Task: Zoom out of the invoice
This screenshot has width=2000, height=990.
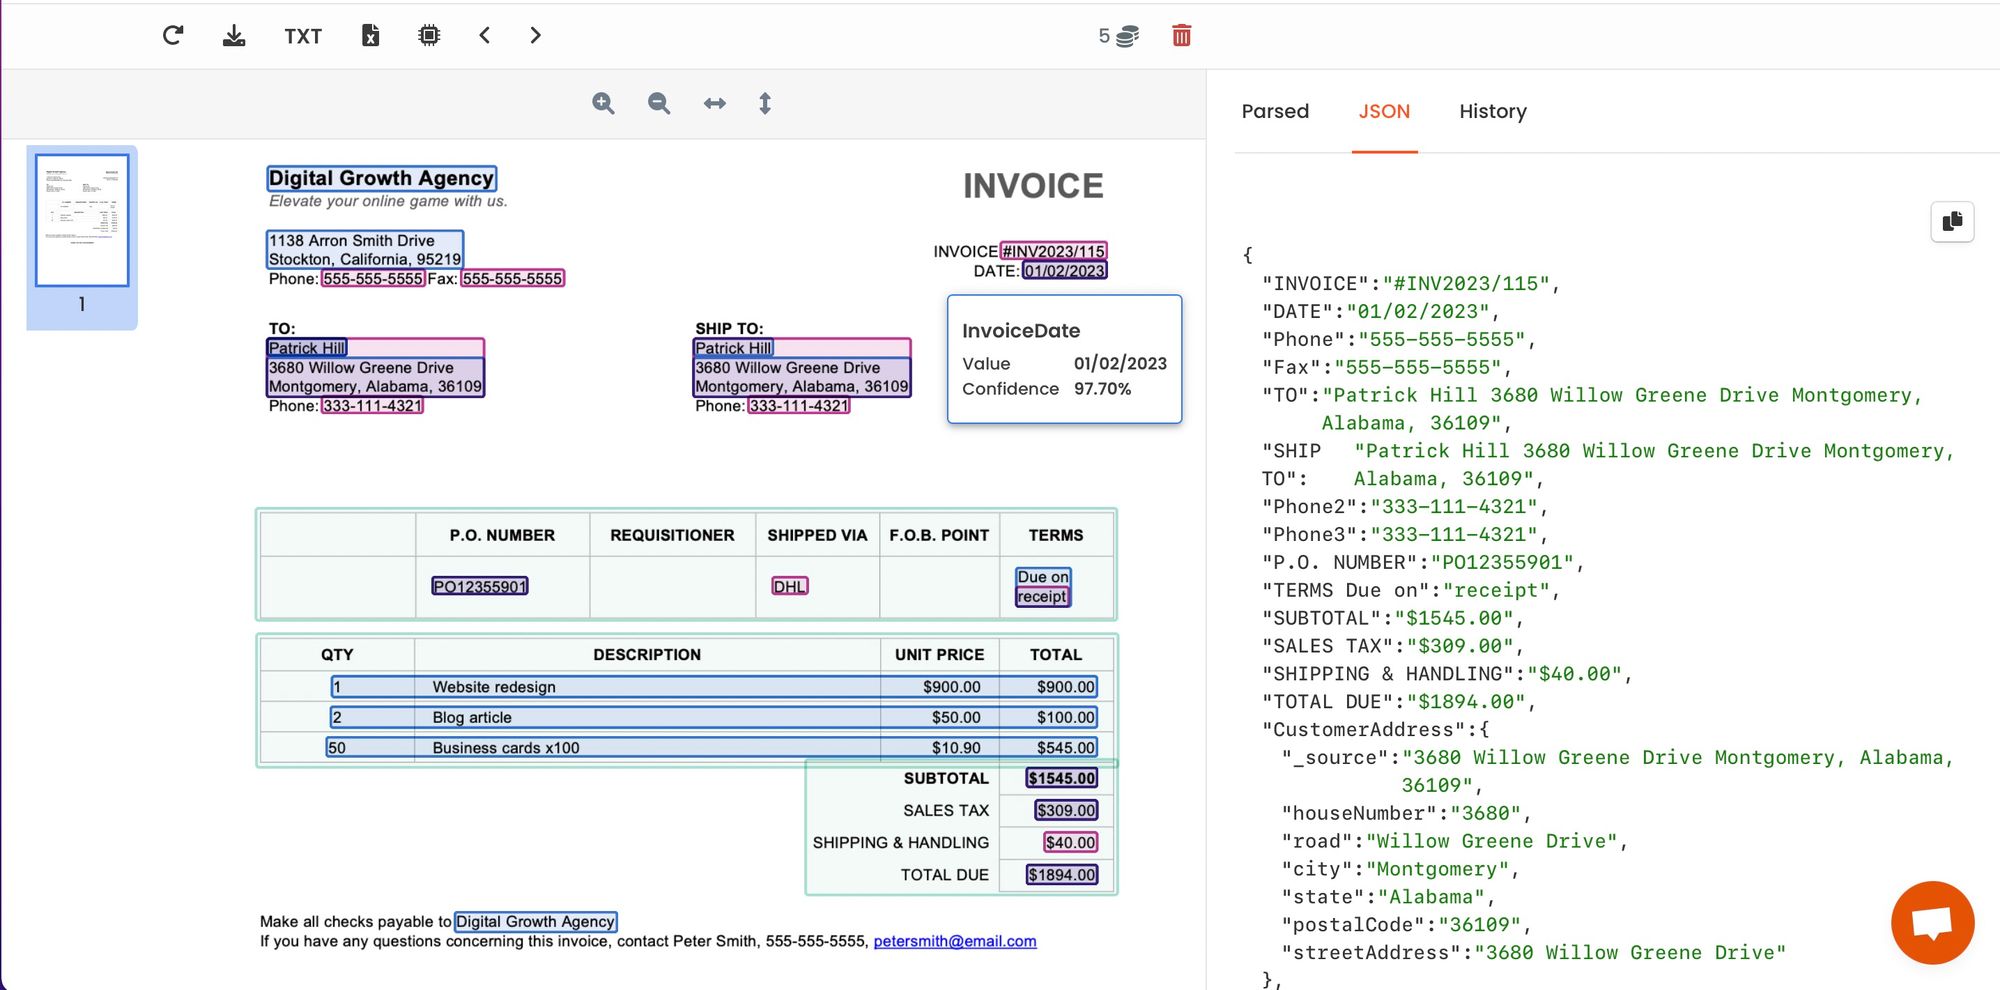Action: coord(658,103)
